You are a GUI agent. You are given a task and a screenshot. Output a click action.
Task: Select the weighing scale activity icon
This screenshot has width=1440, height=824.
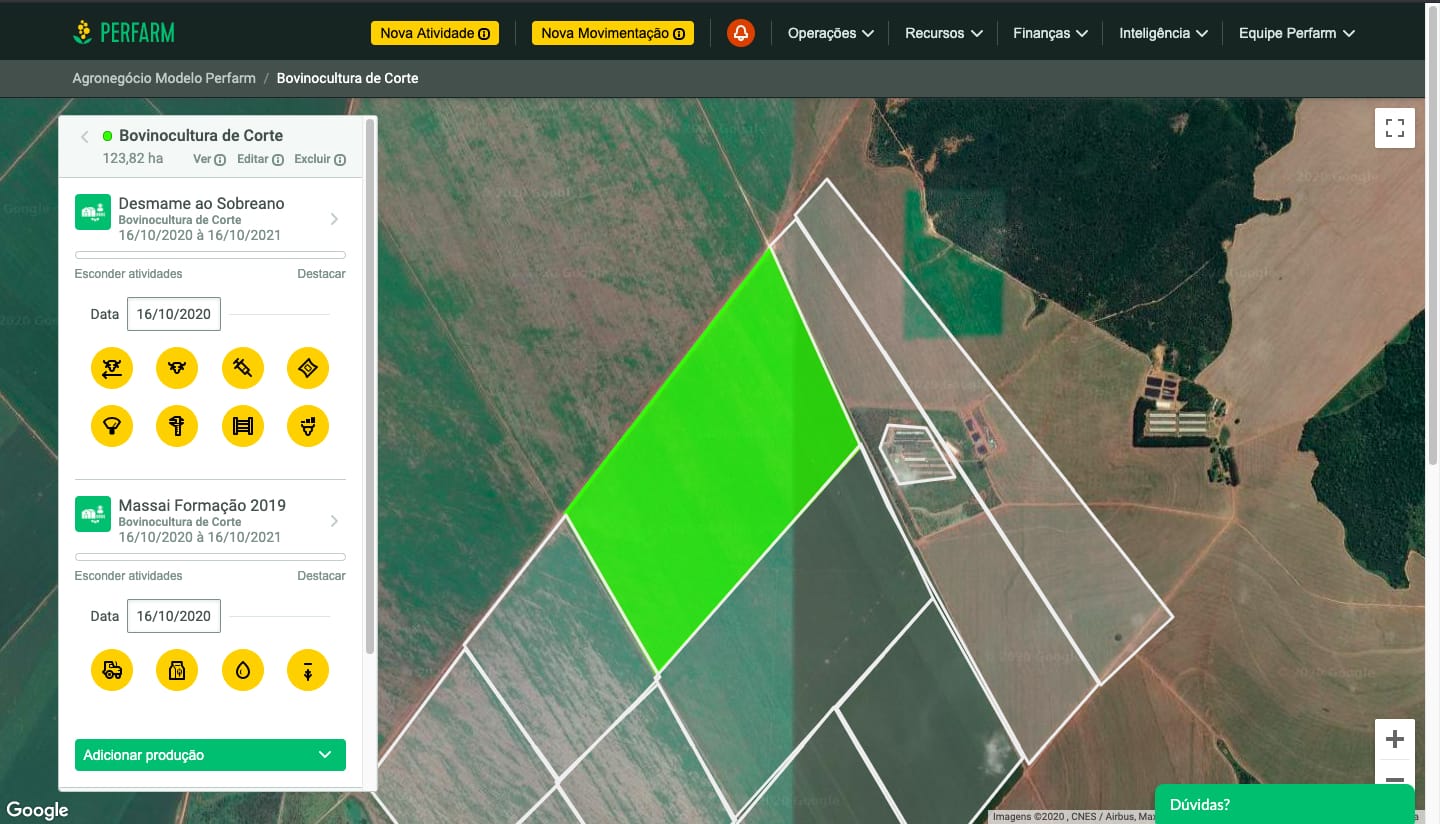(112, 426)
